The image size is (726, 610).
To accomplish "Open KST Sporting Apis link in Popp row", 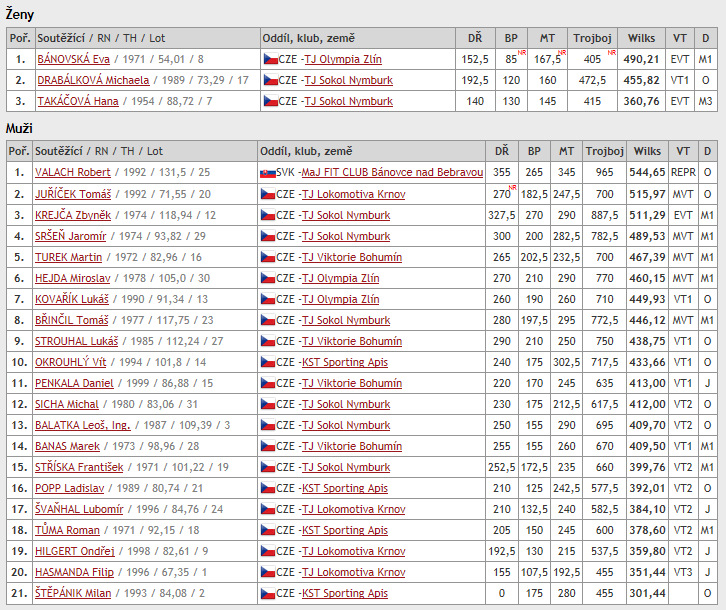I will [345, 488].
